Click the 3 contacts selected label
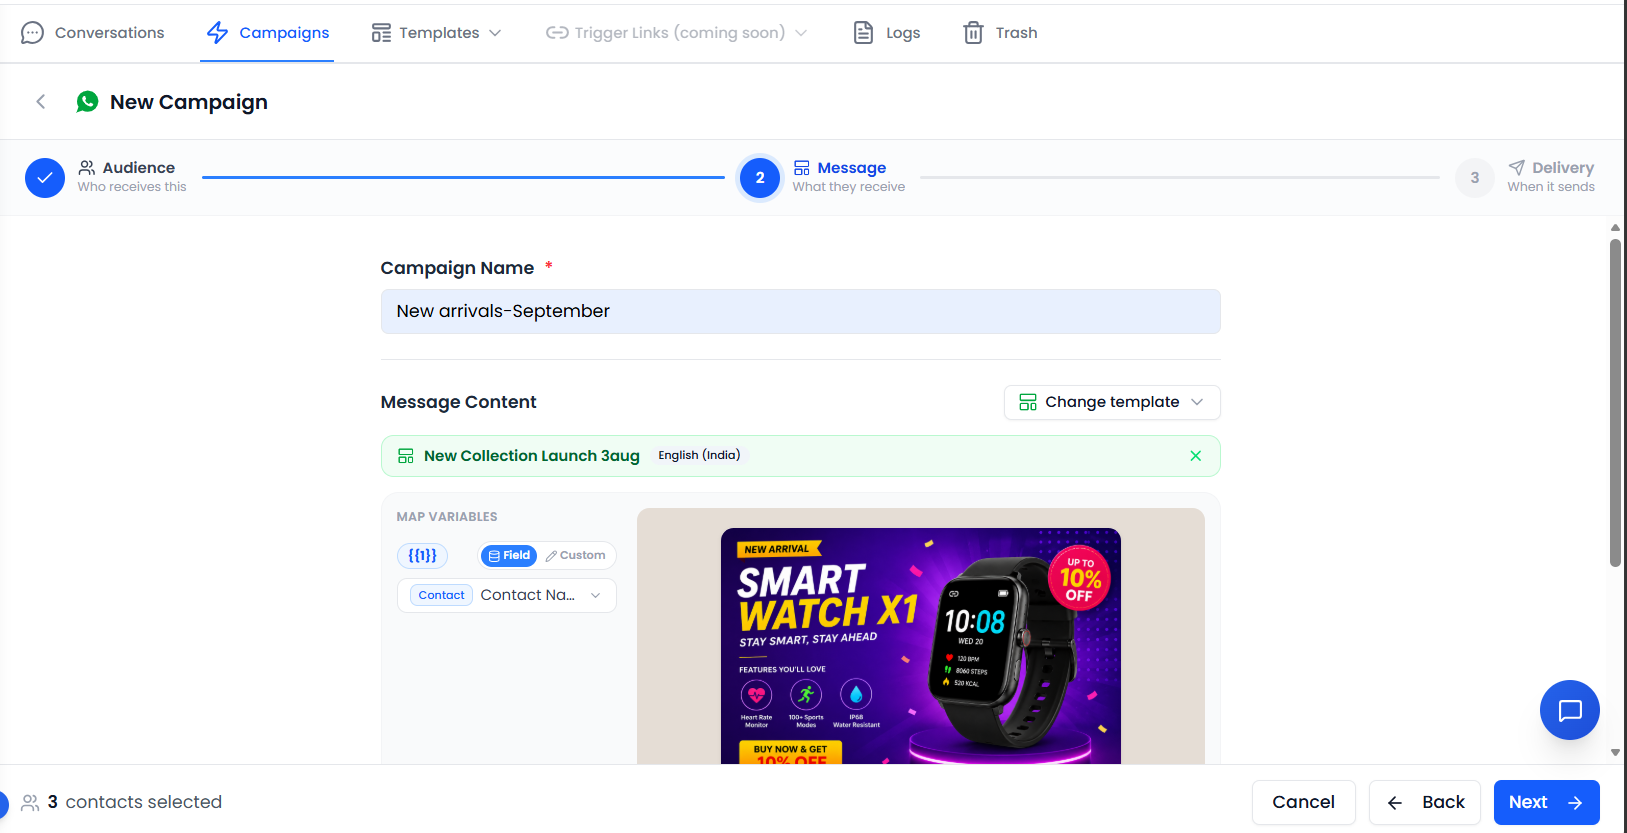This screenshot has width=1627, height=833. (135, 802)
